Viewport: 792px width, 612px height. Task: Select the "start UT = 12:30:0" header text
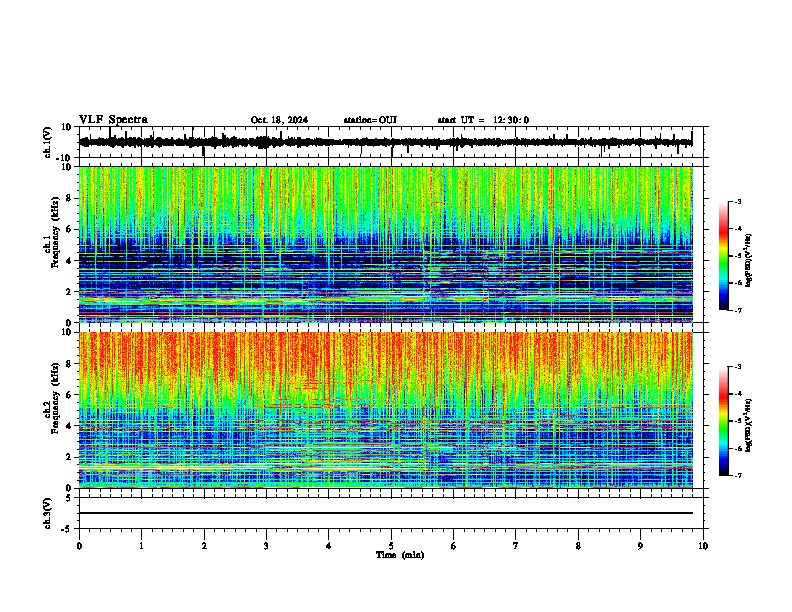coord(483,120)
